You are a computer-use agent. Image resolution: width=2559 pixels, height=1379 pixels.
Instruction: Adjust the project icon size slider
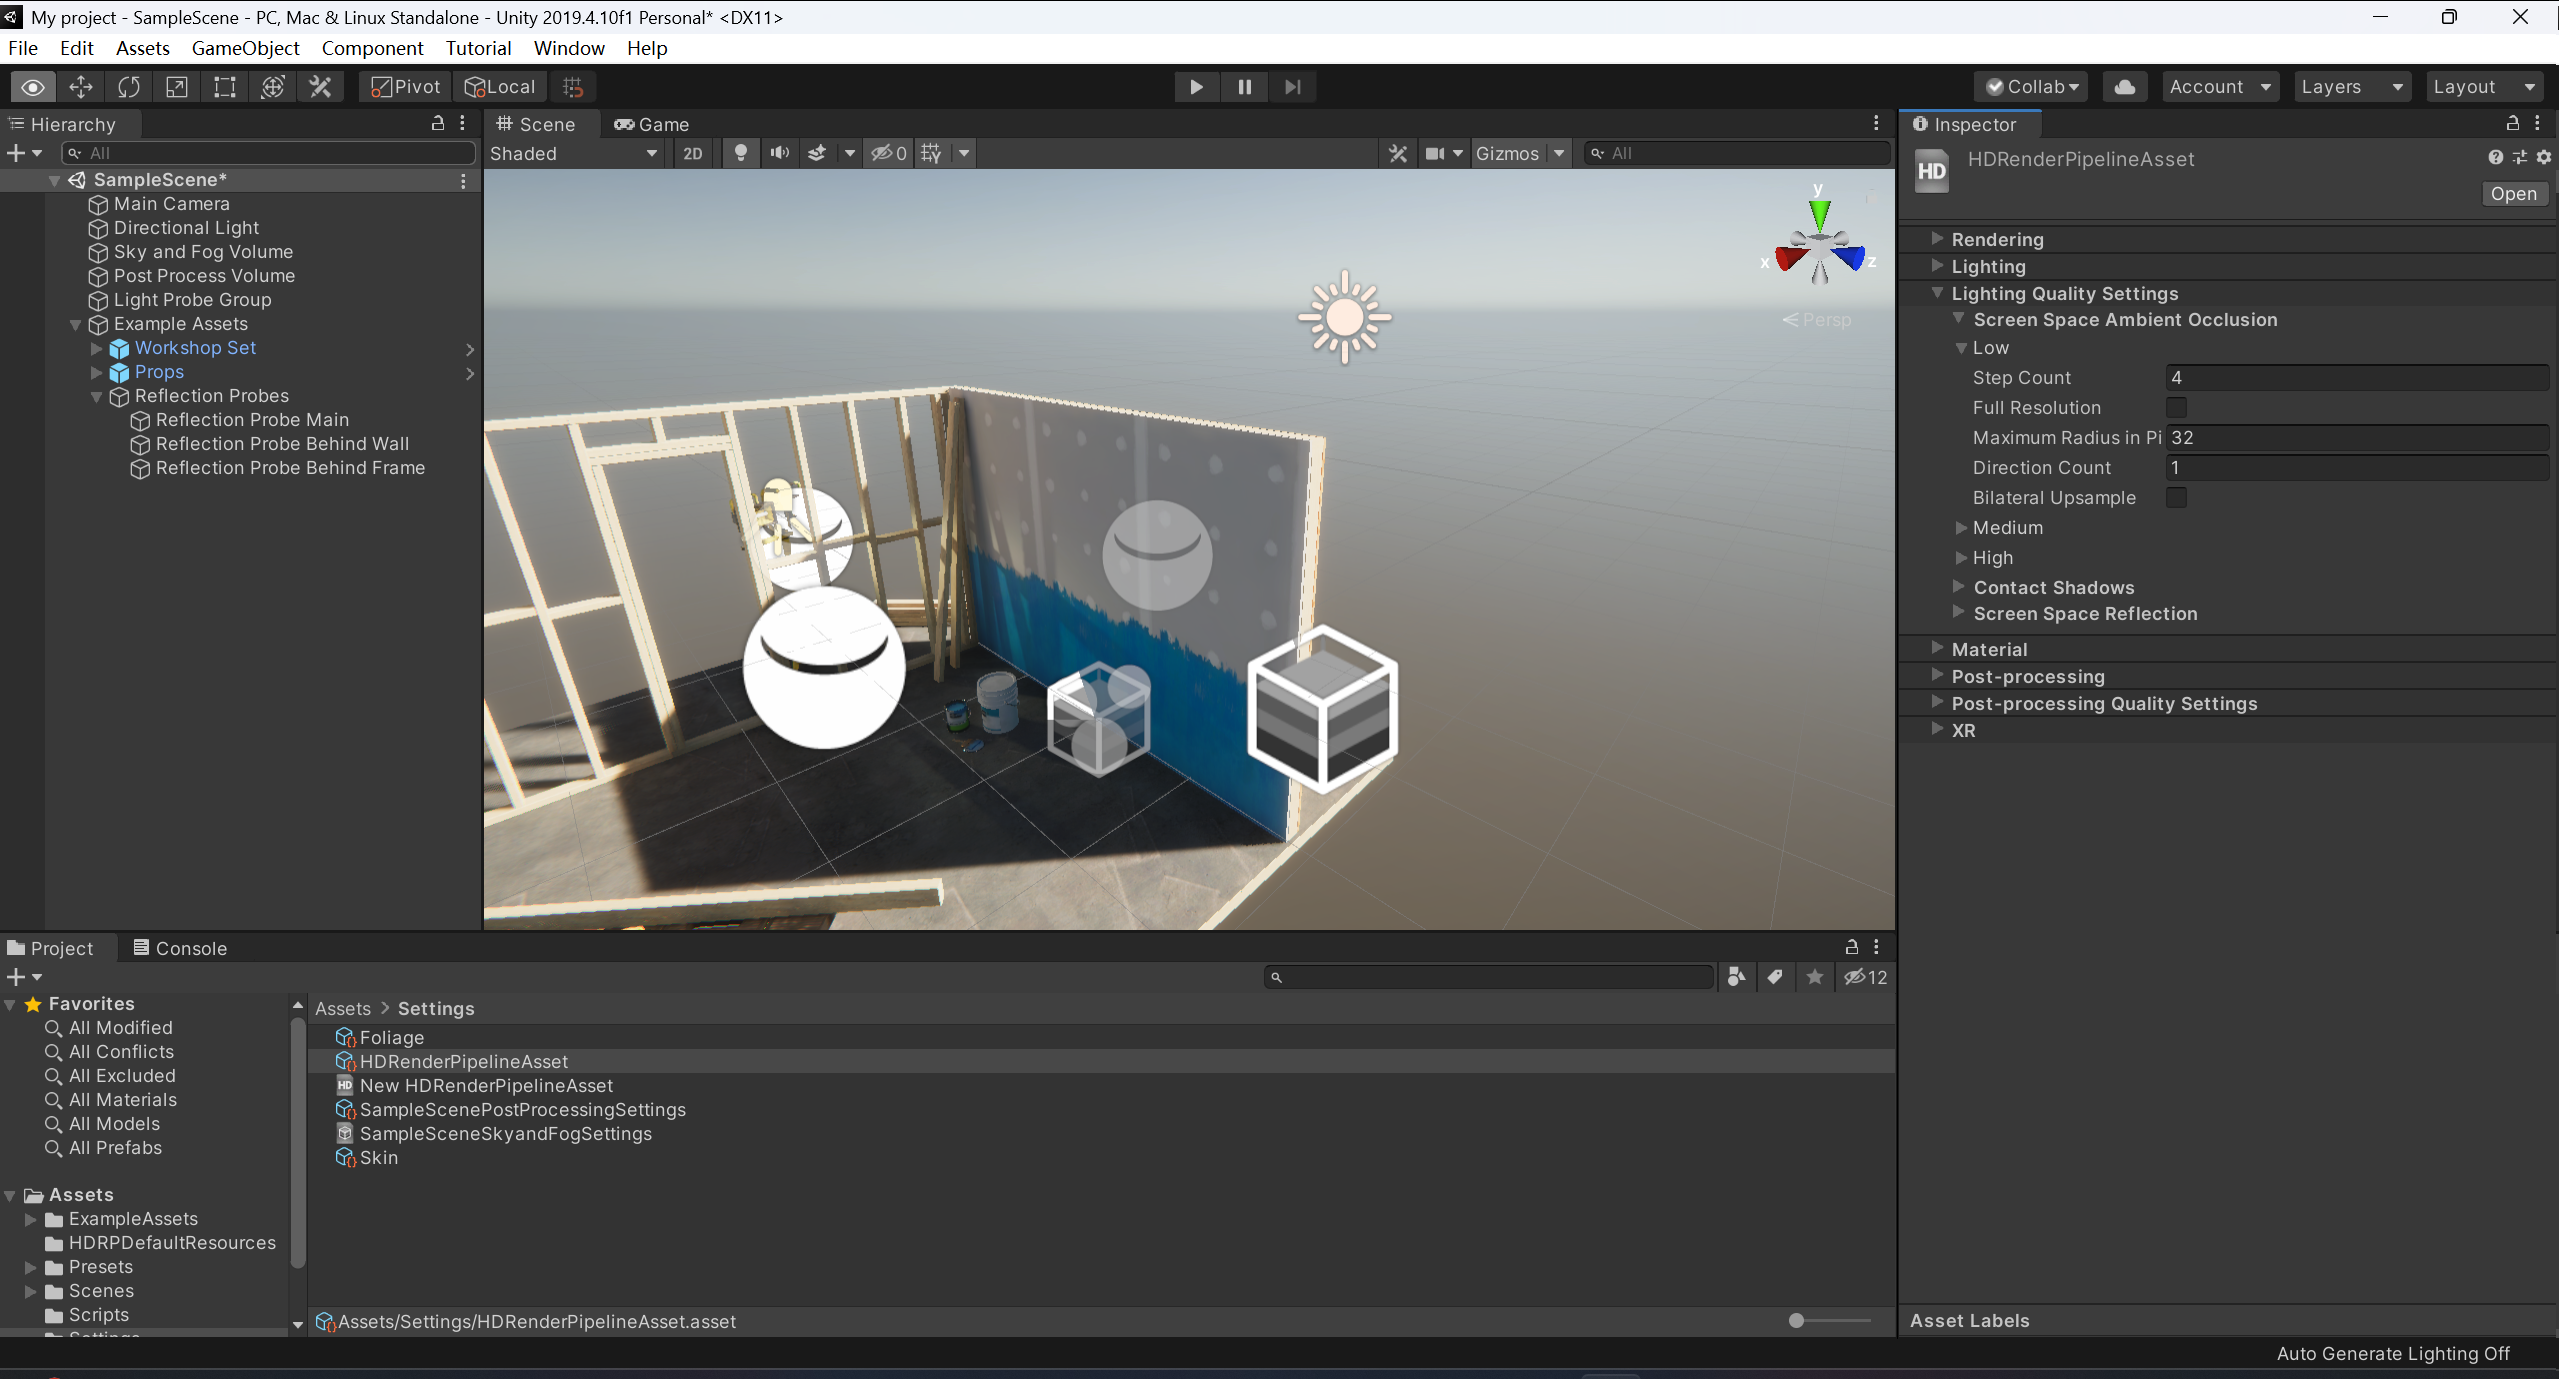point(1796,1320)
